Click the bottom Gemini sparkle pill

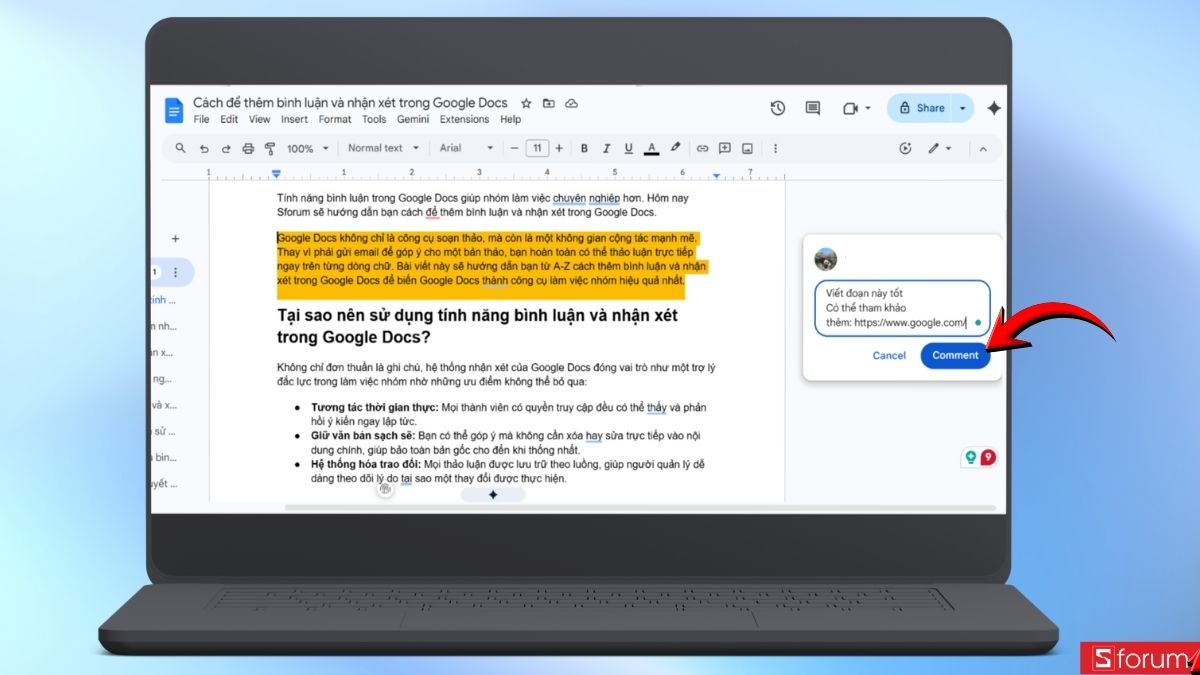coord(493,495)
